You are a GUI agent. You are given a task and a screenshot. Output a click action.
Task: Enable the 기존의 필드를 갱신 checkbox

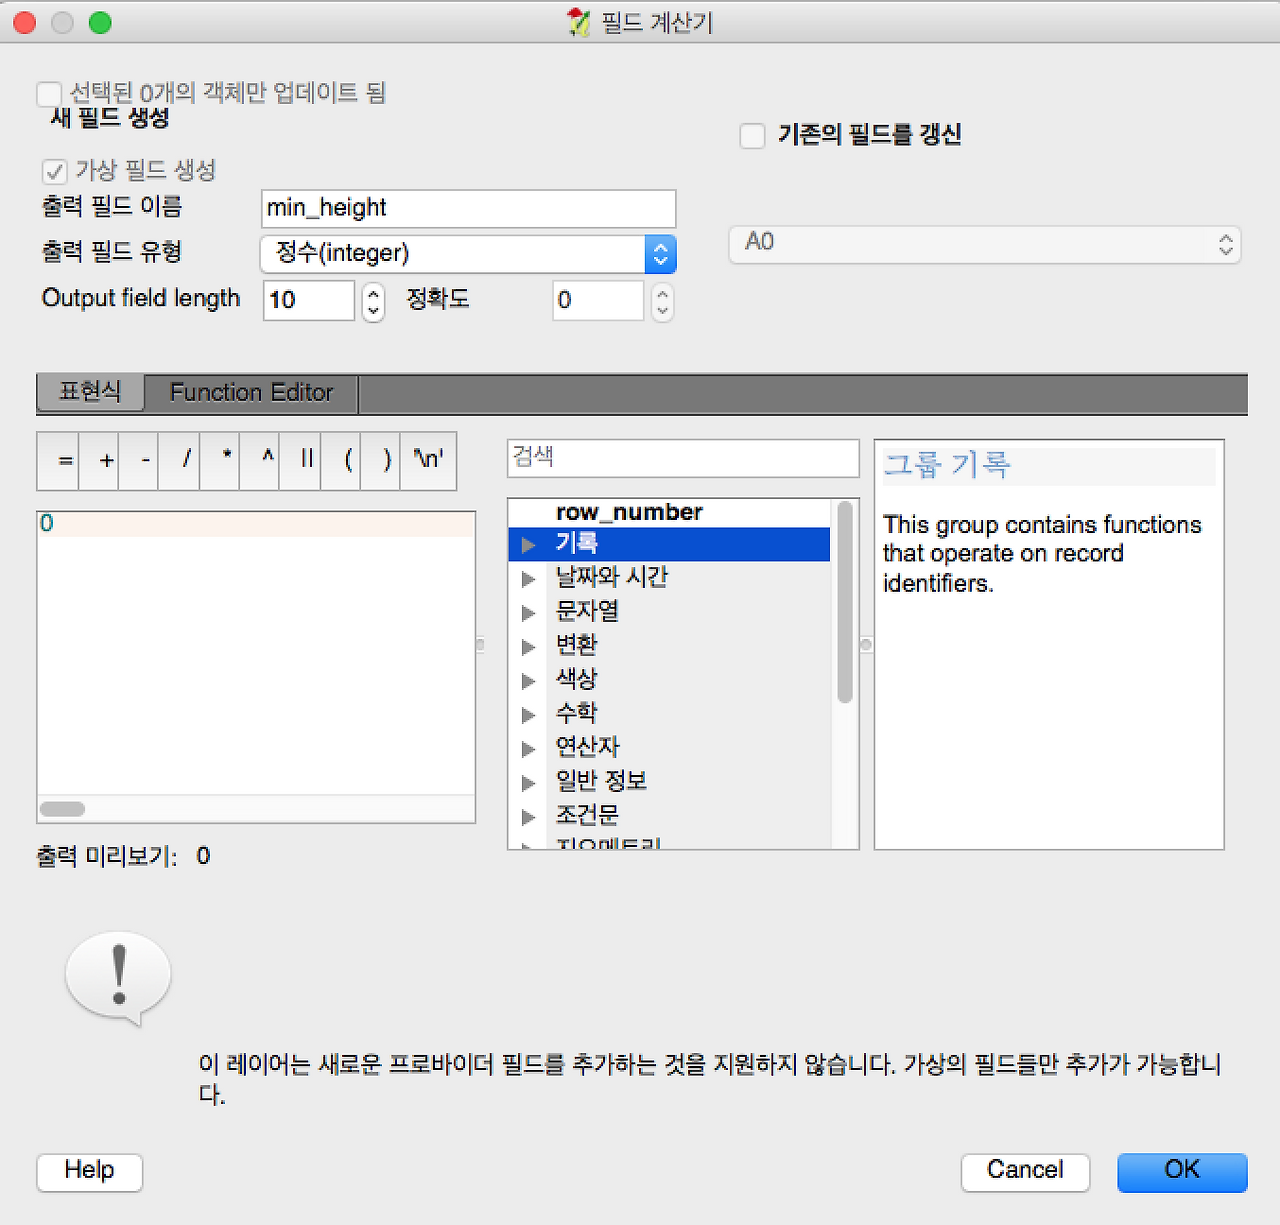[751, 135]
